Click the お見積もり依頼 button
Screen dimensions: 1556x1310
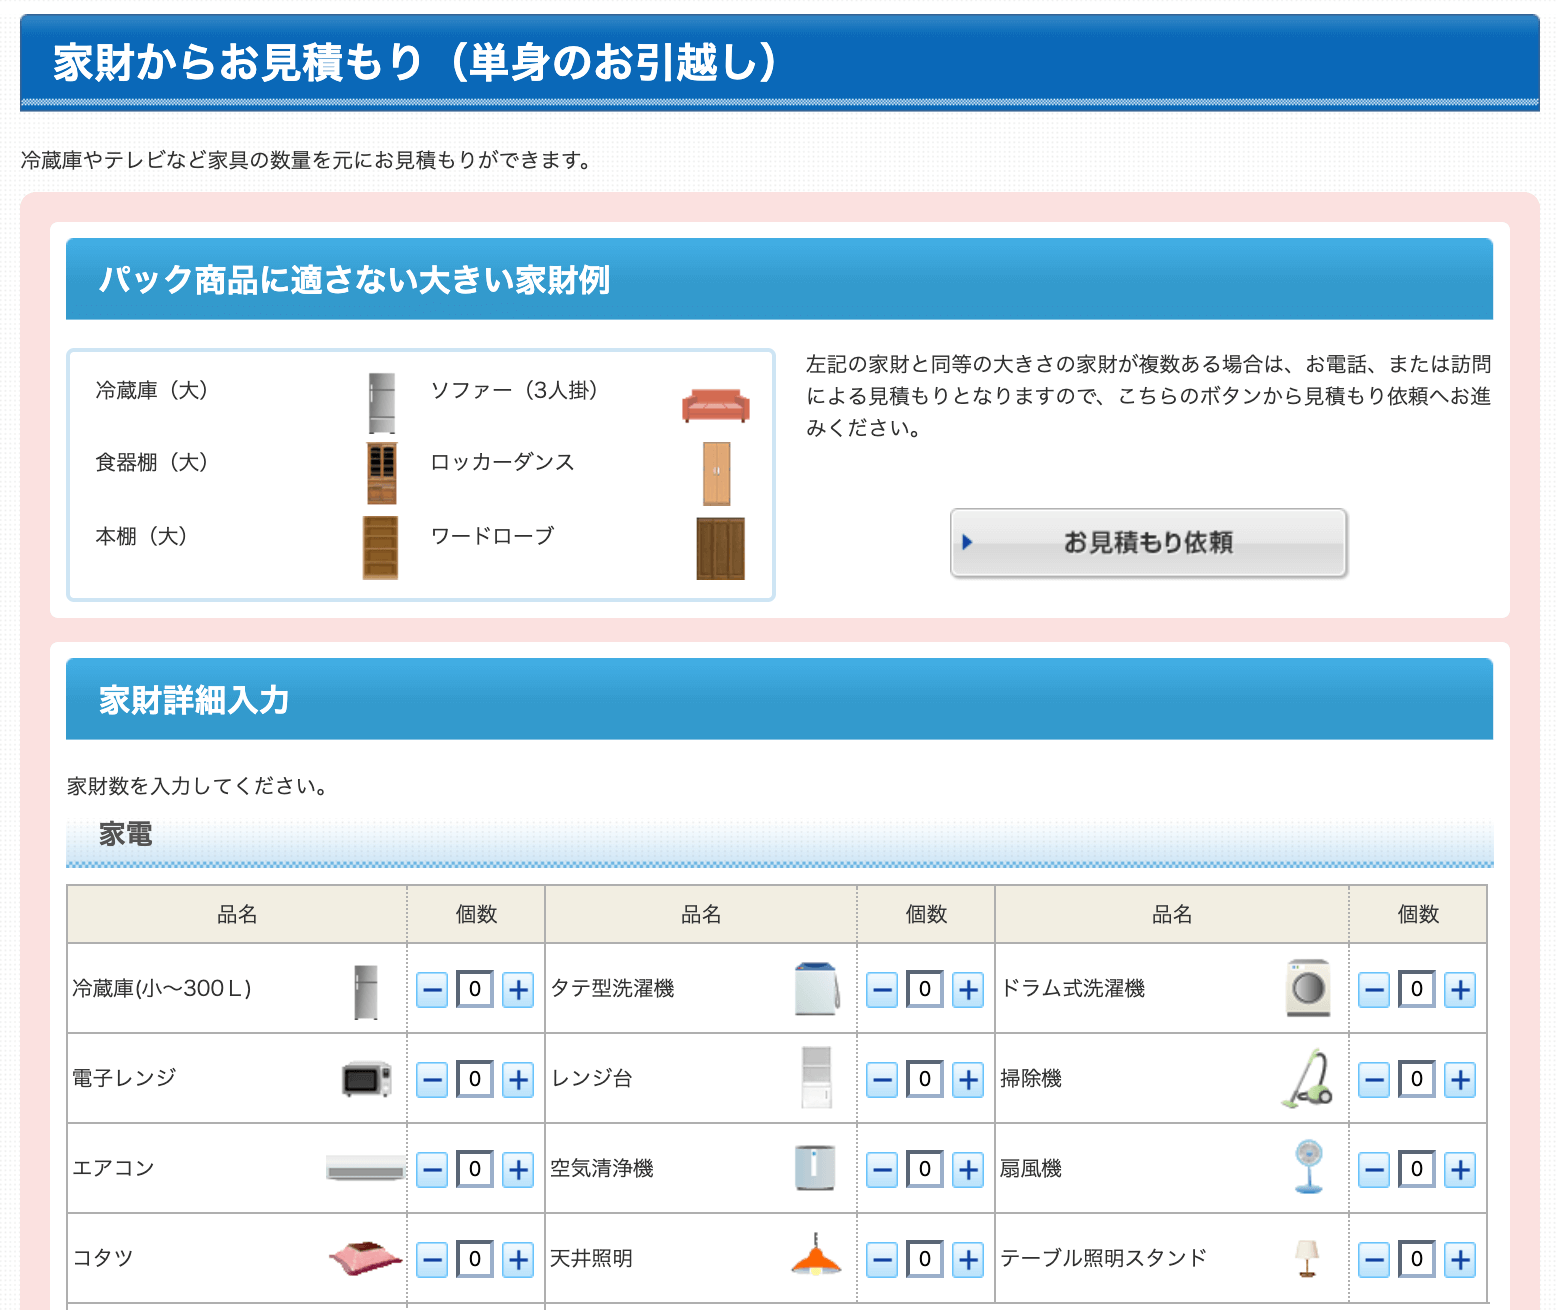(x=1148, y=543)
